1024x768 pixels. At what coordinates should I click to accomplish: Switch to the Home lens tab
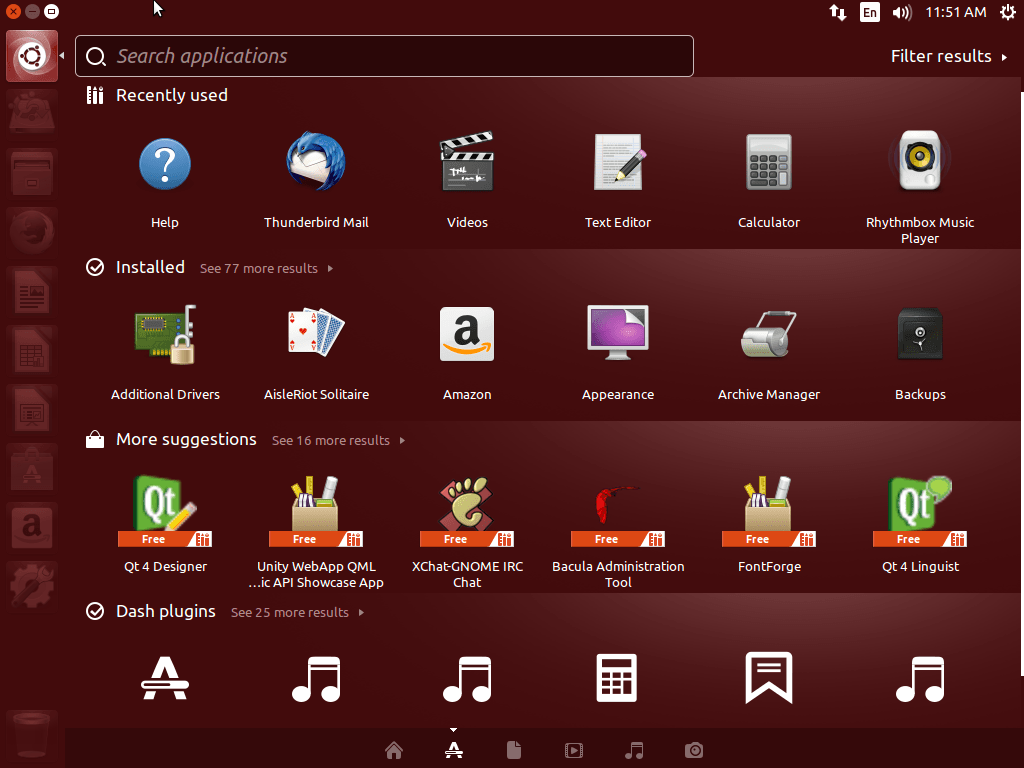394,750
